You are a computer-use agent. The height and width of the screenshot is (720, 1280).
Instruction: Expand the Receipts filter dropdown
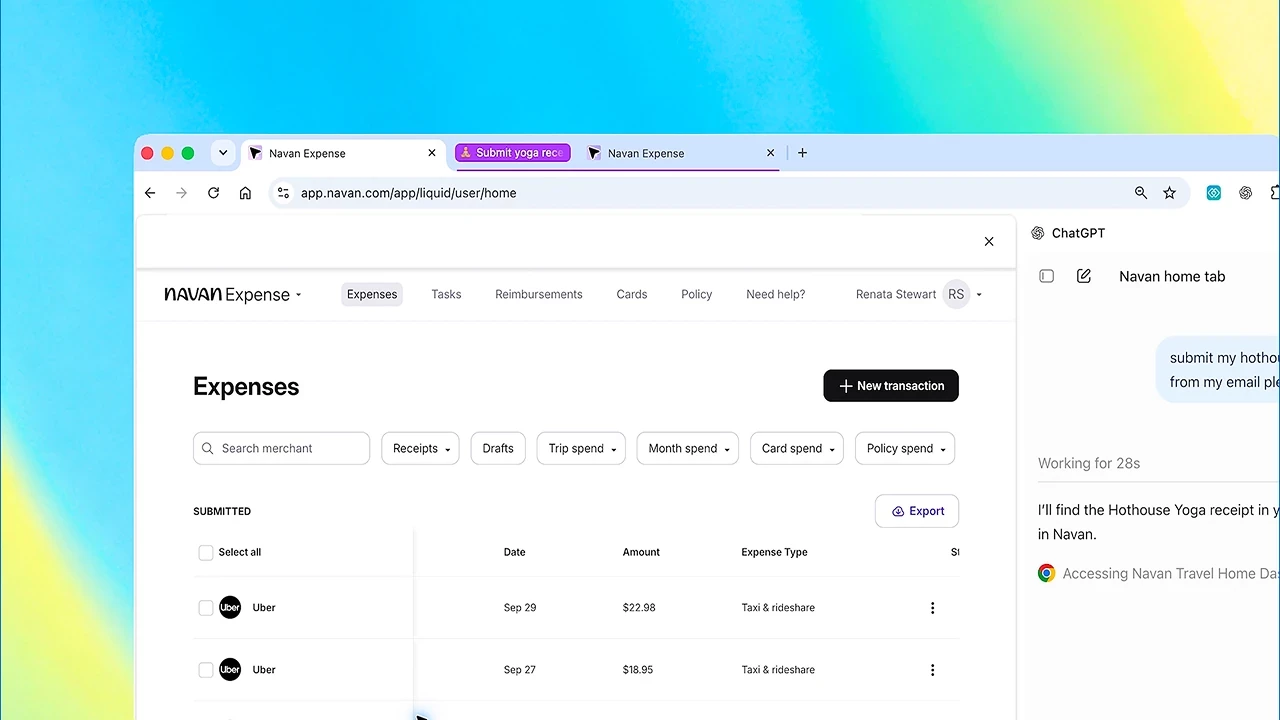420,448
